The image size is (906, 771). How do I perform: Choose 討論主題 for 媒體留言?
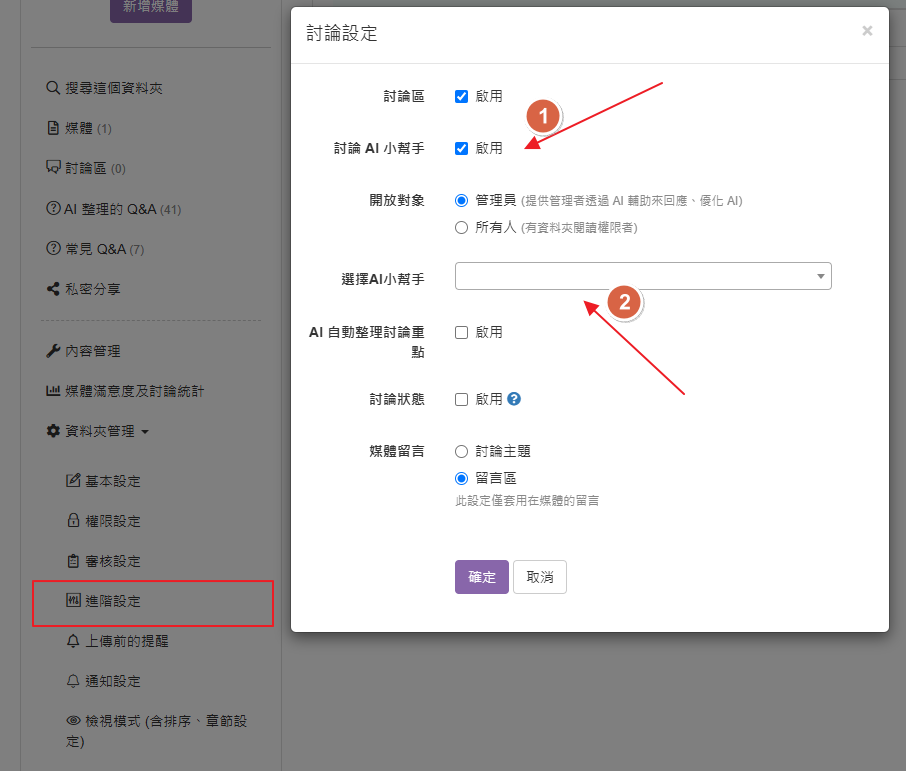[461, 451]
